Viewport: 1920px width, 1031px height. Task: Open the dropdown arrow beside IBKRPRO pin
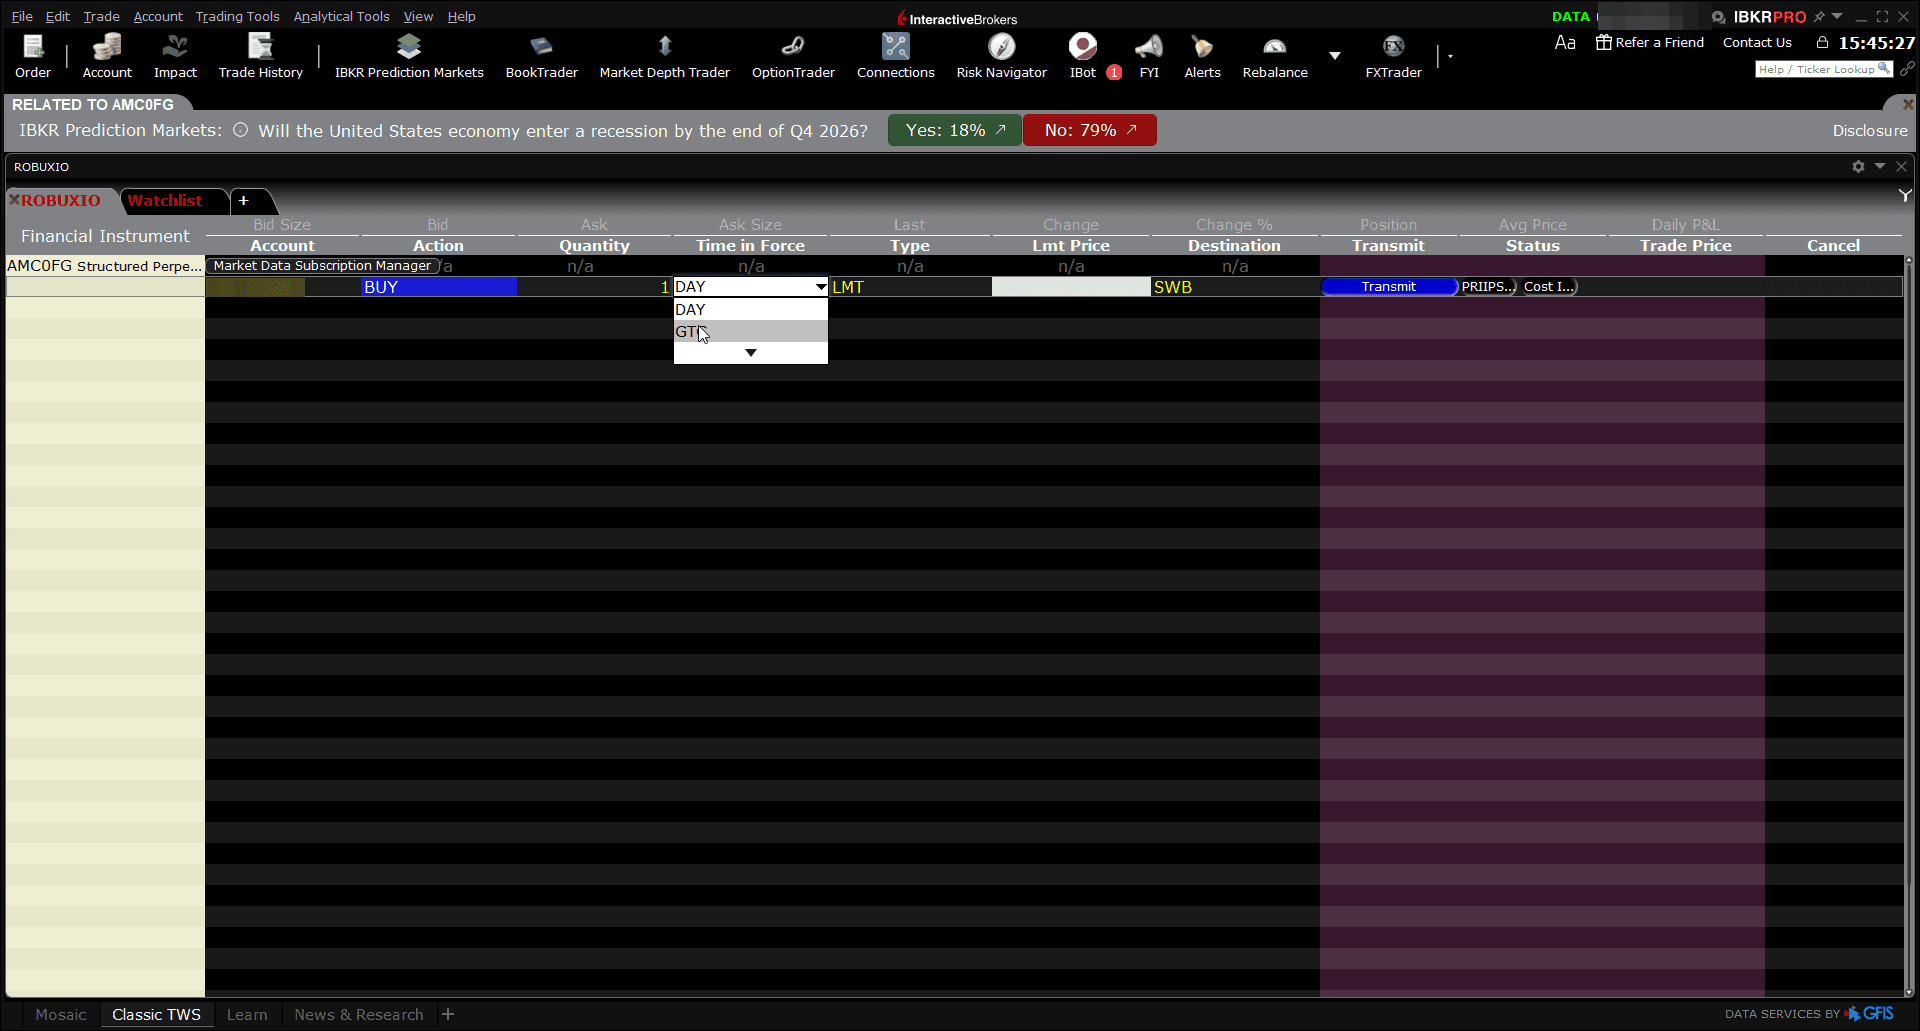pyautogui.click(x=1837, y=16)
